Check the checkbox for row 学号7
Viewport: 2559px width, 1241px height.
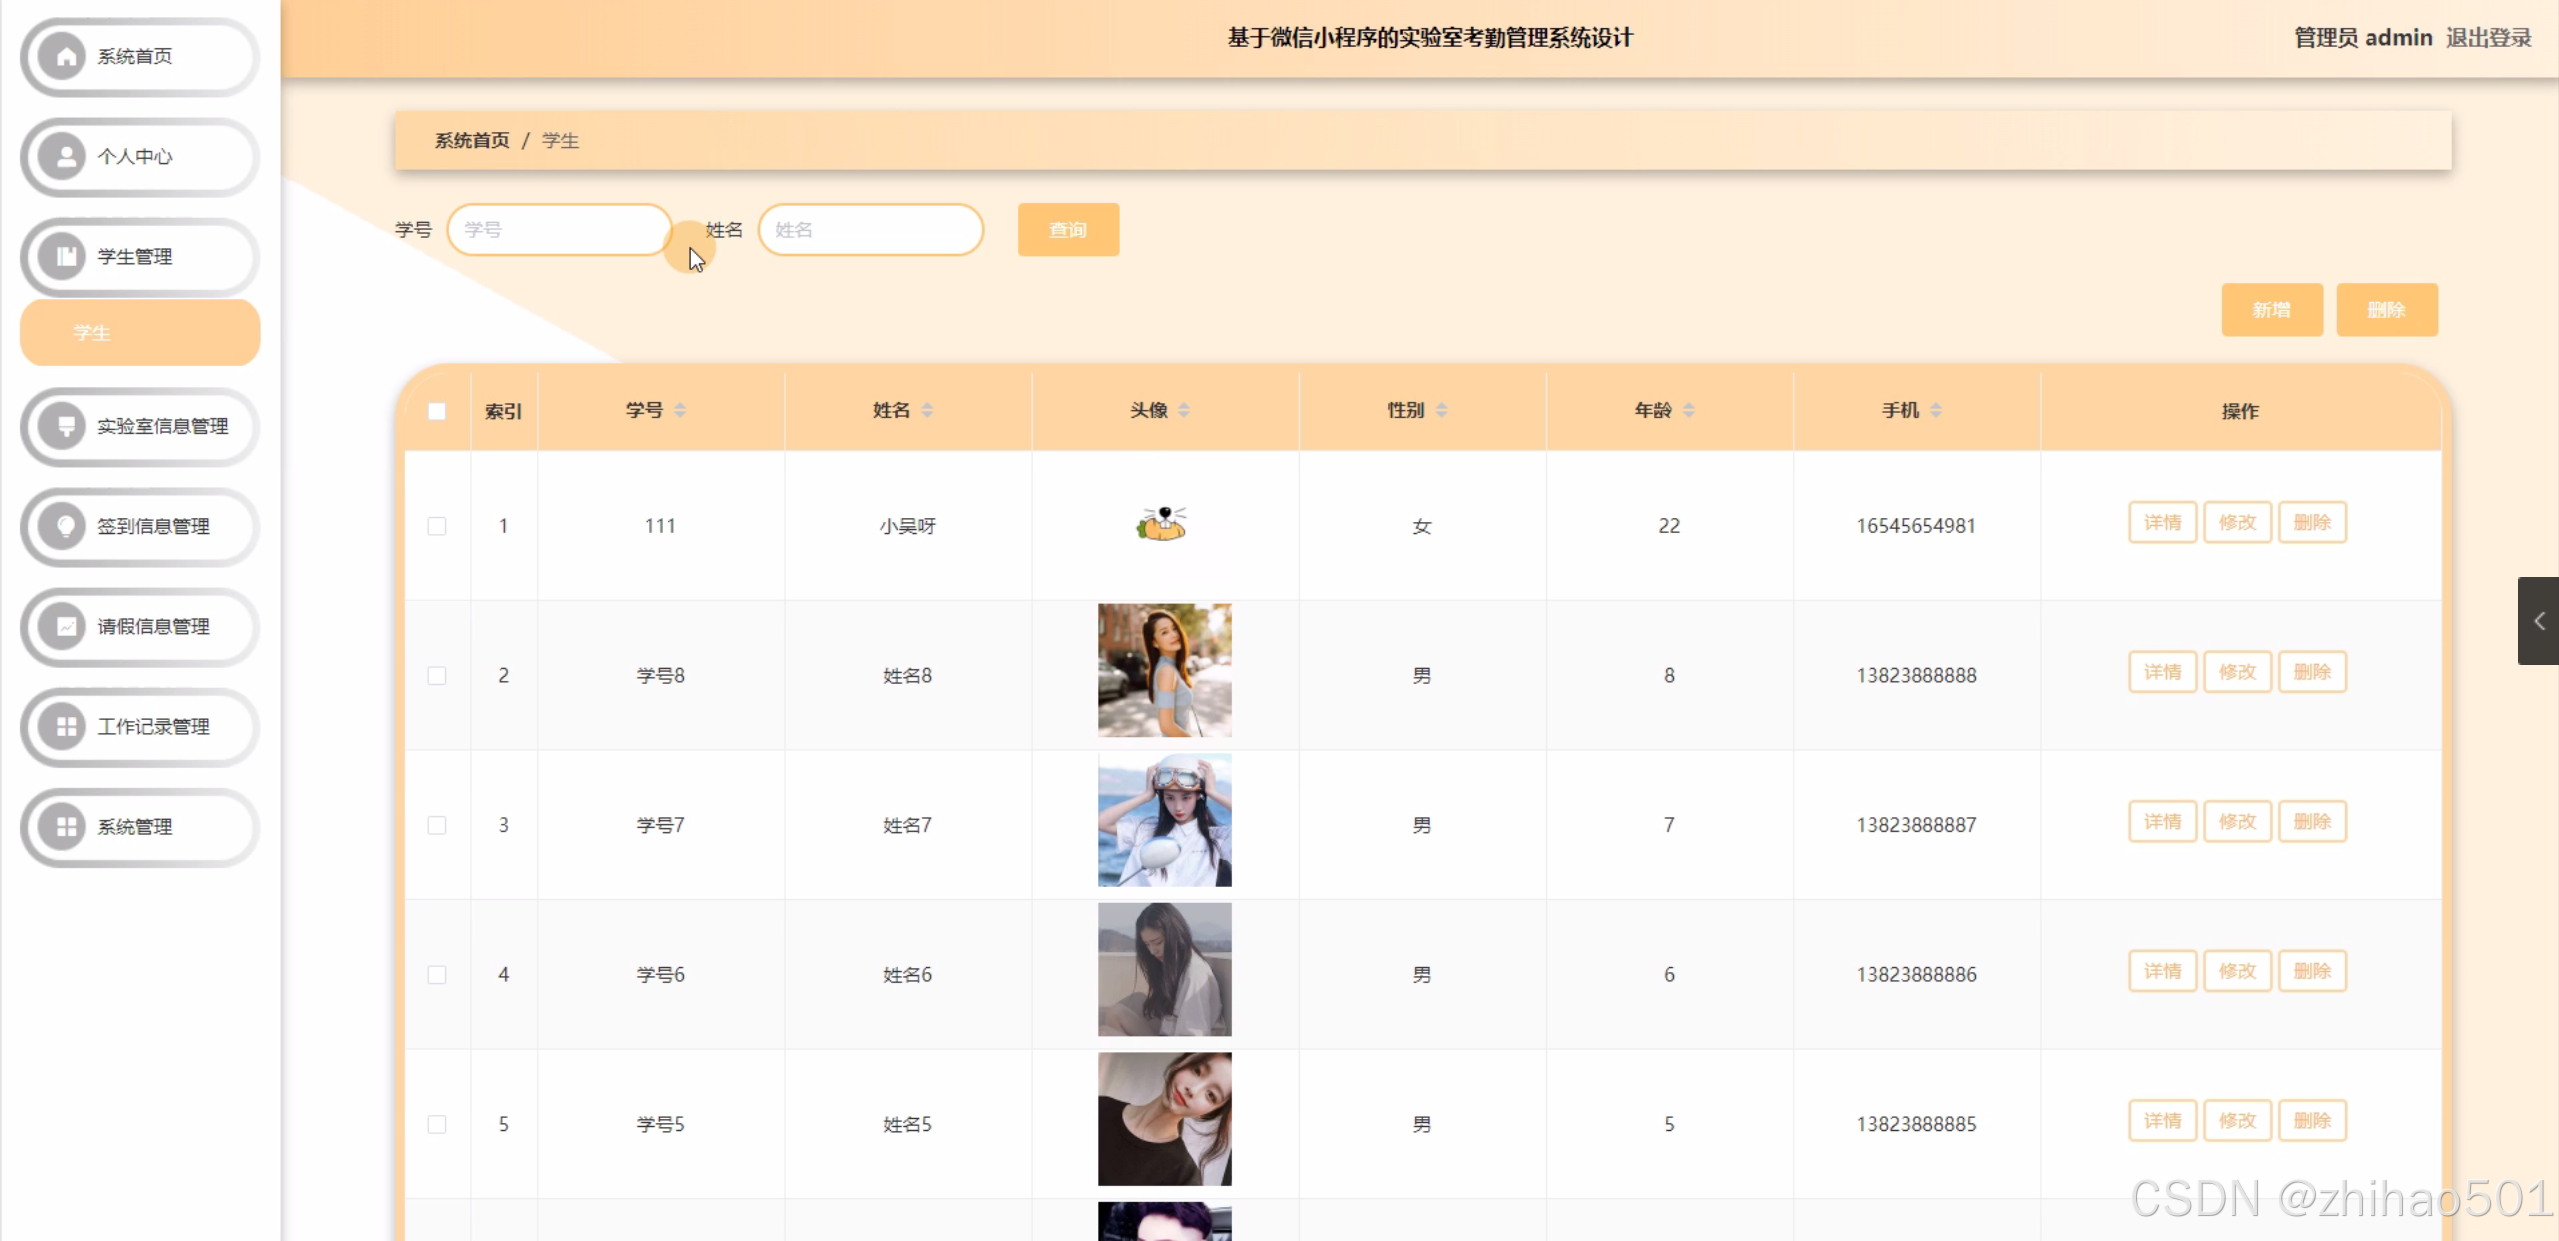coord(437,825)
